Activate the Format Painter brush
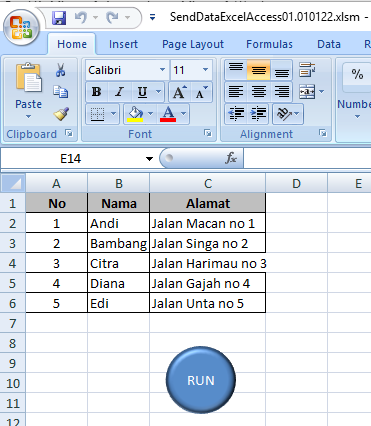This screenshot has height=426, width=371. (x=61, y=114)
